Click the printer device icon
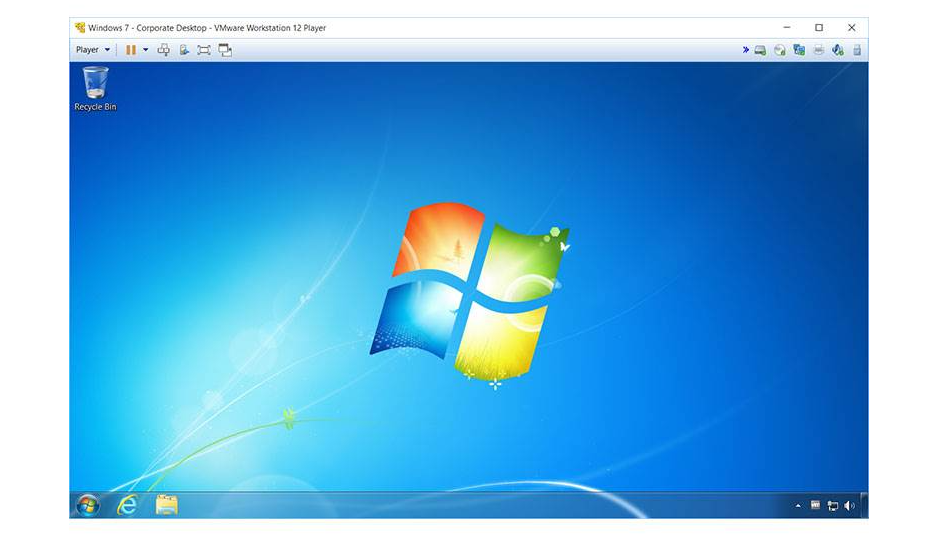 pos(819,50)
